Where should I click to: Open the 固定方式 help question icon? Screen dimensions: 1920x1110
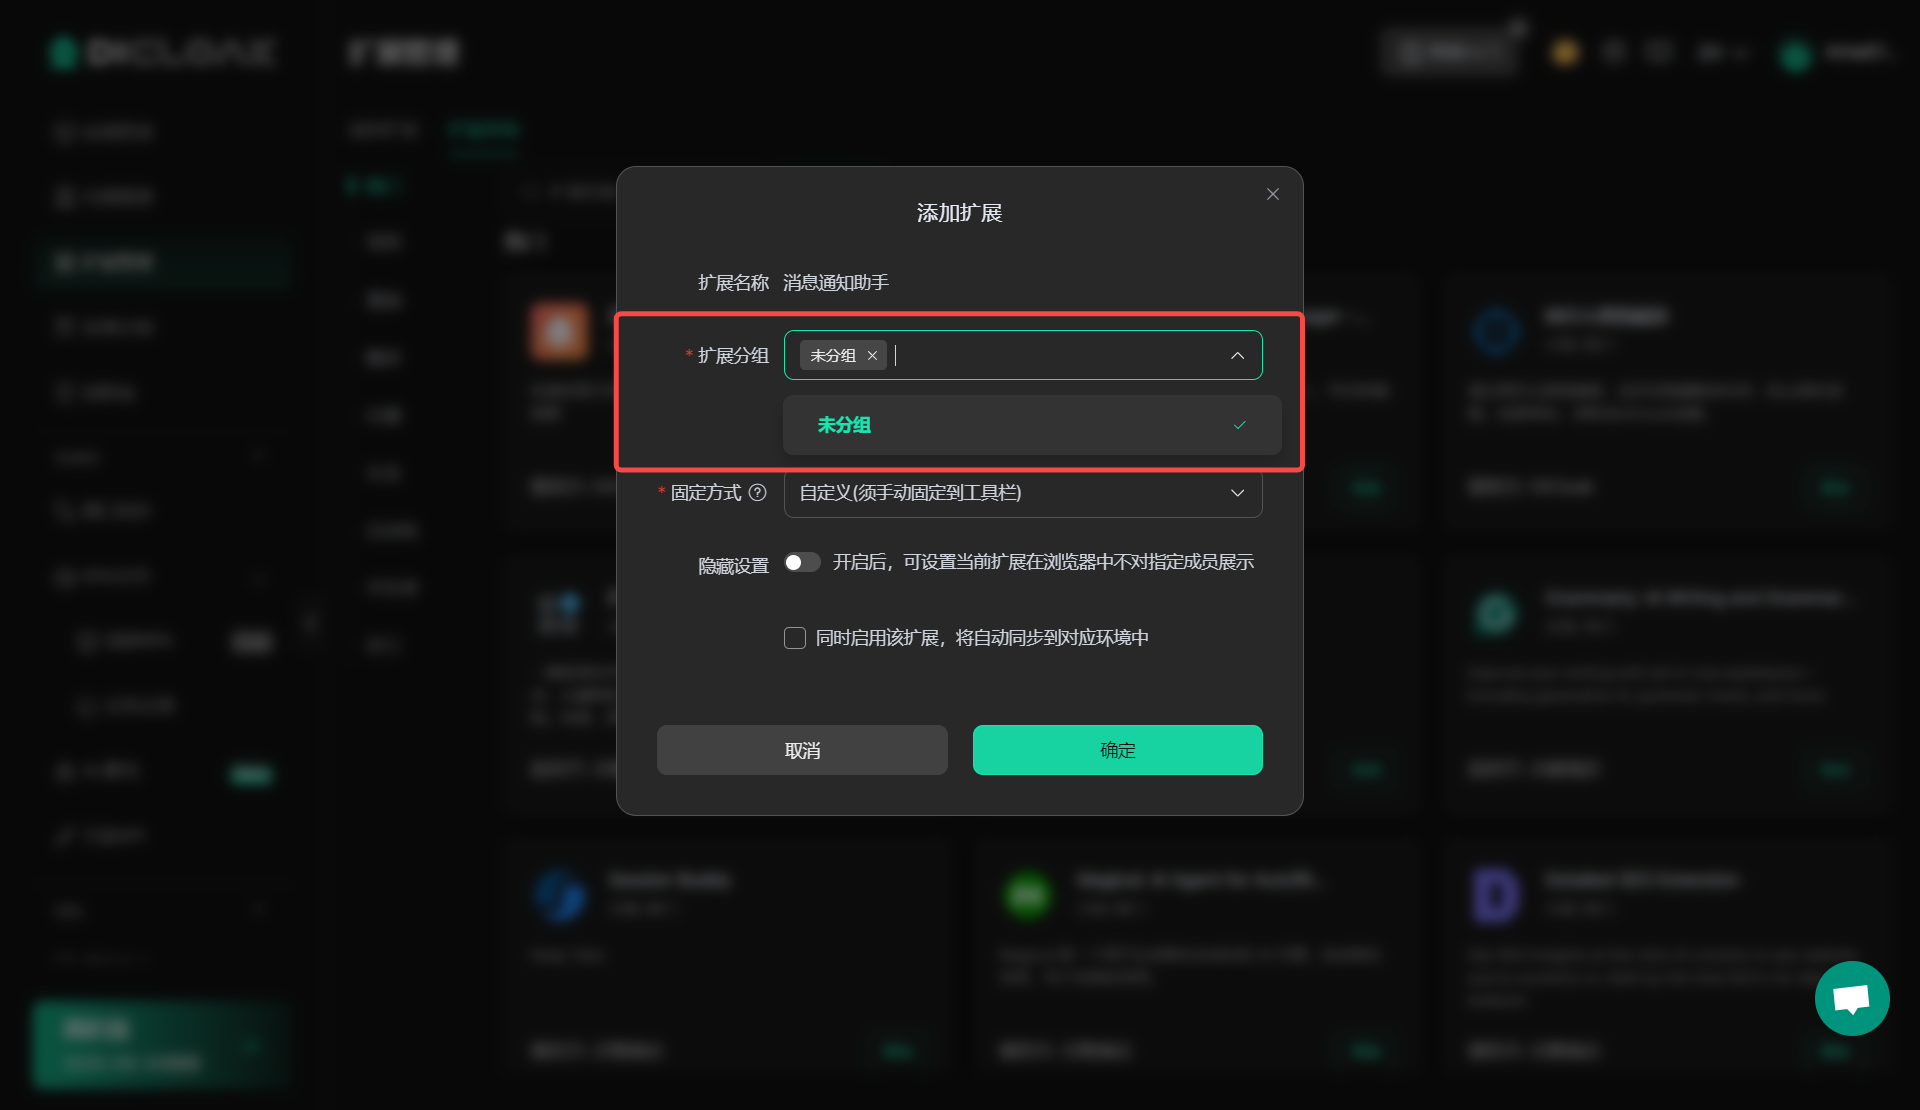(x=757, y=492)
